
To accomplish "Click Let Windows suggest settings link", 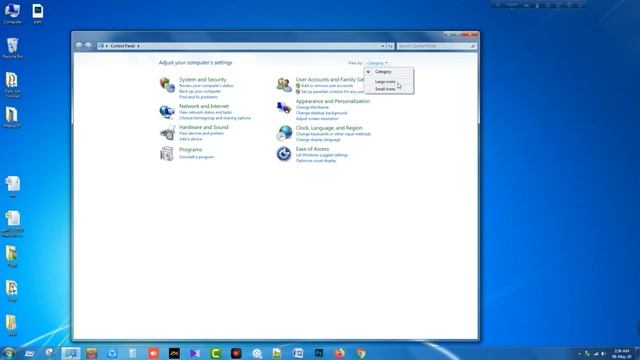I will pyautogui.click(x=322, y=155).
